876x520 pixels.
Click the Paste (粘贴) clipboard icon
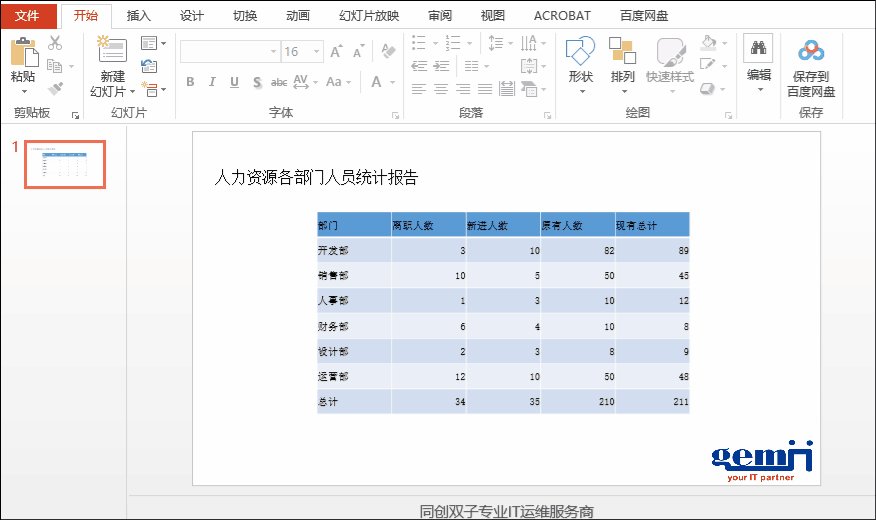pos(23,52)
